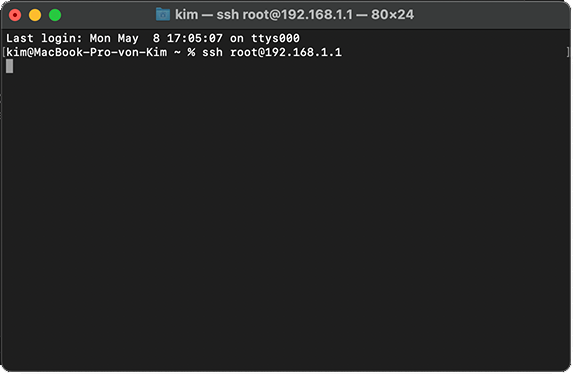
Task: Click root@192.168.1.1 in the command line
Action: (x=286, y=52)
